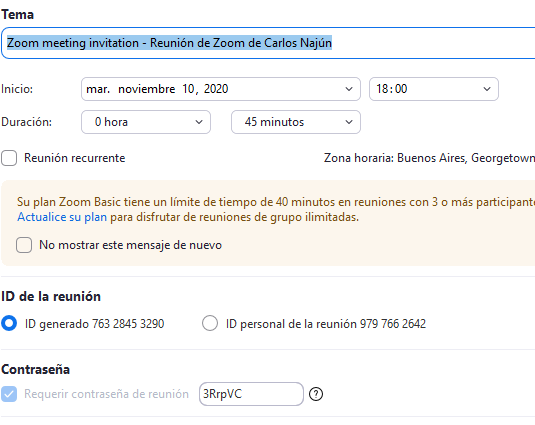Open the 18:00 start time dropdown
Screen dimensions: 535x425
click(434, 89)
